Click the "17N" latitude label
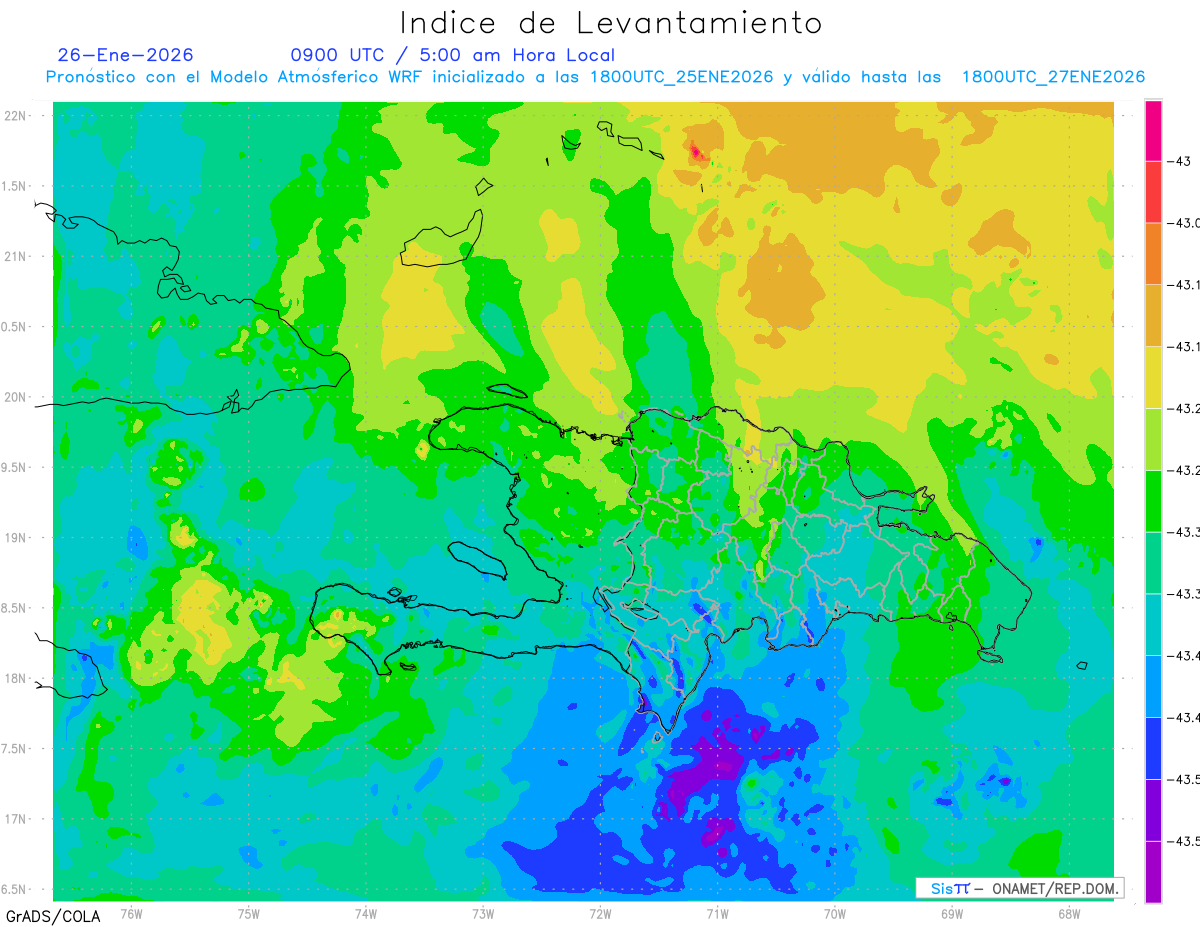Screen dimensions: 1200x927 pos(16,820)
